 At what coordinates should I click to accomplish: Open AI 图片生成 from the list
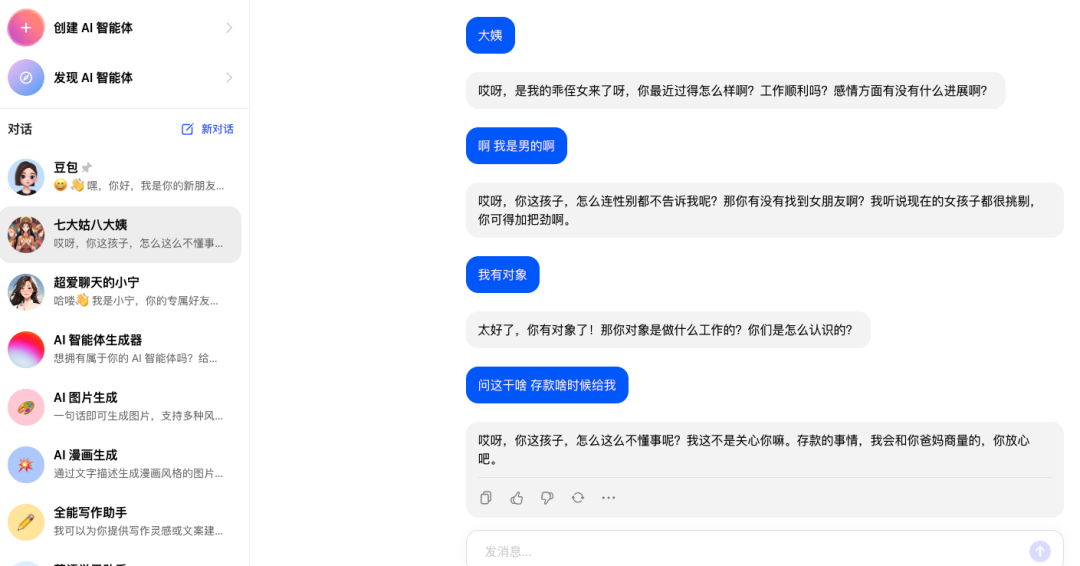(x=121, y=407)
